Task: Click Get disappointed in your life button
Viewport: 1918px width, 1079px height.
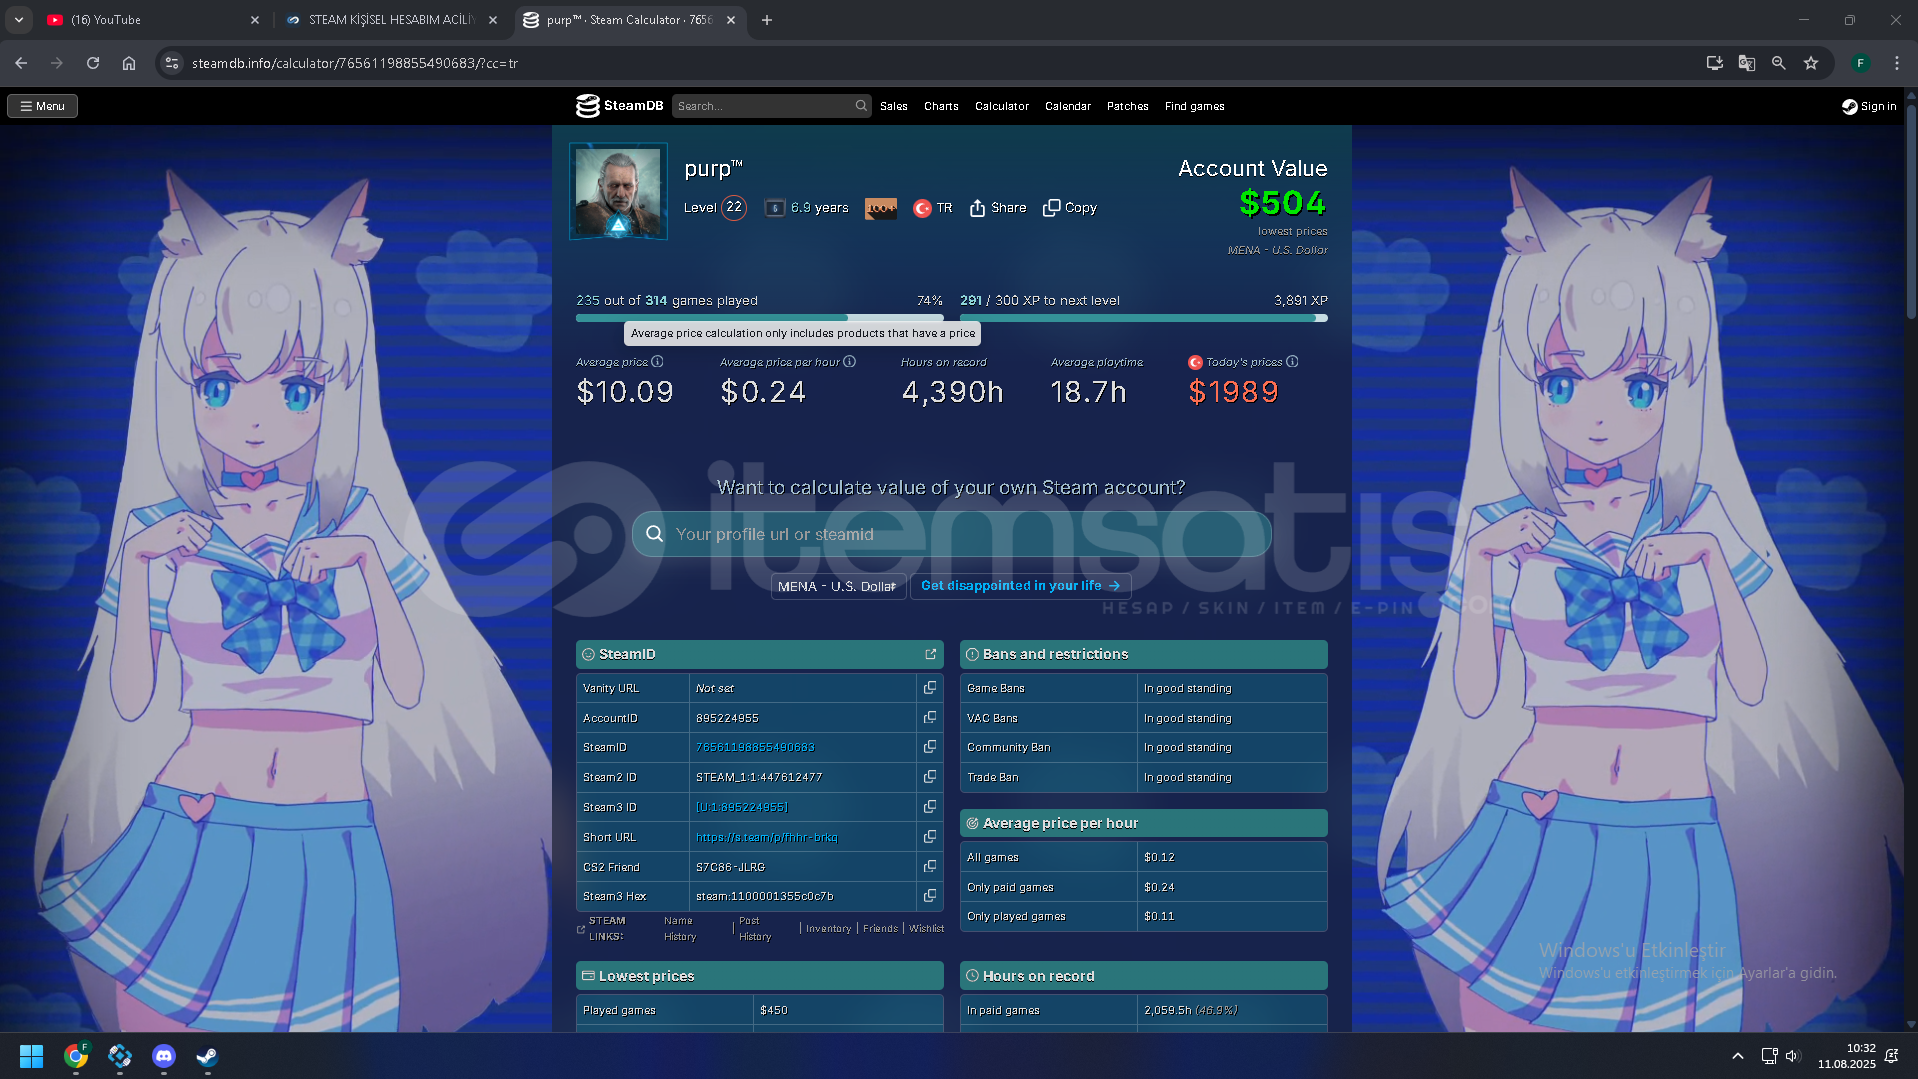Action: 1021,586
